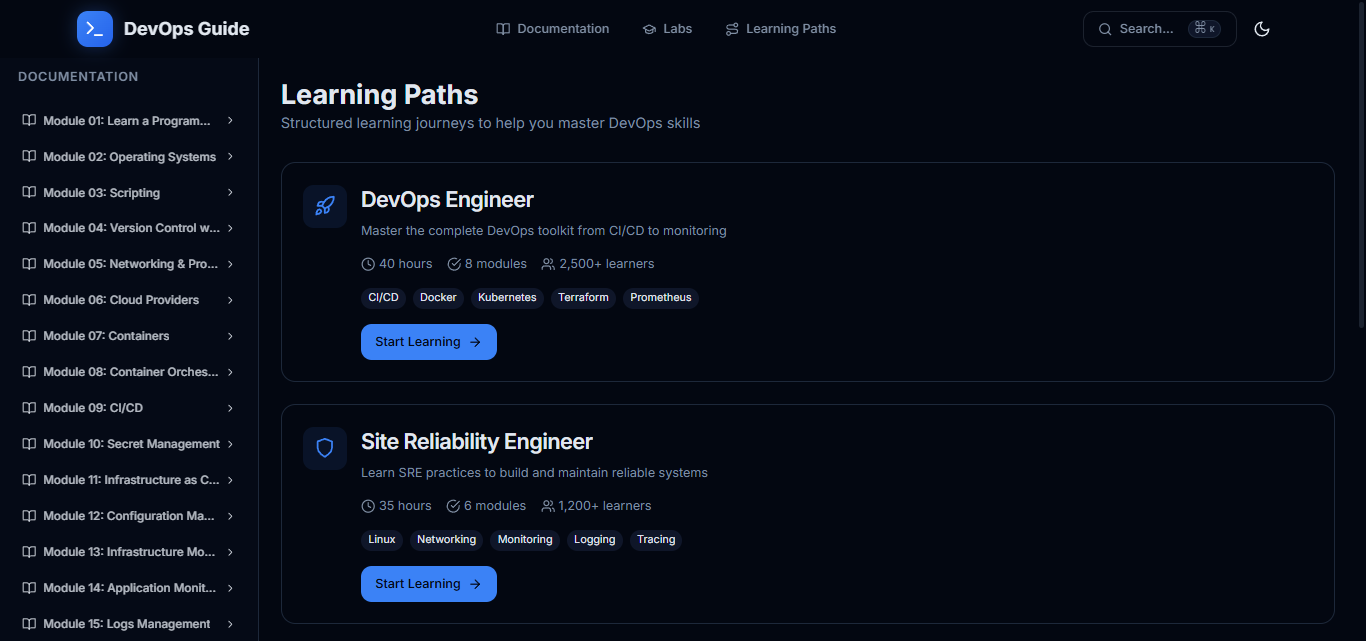Open the Documentation menu item

(x=562, y=28)
